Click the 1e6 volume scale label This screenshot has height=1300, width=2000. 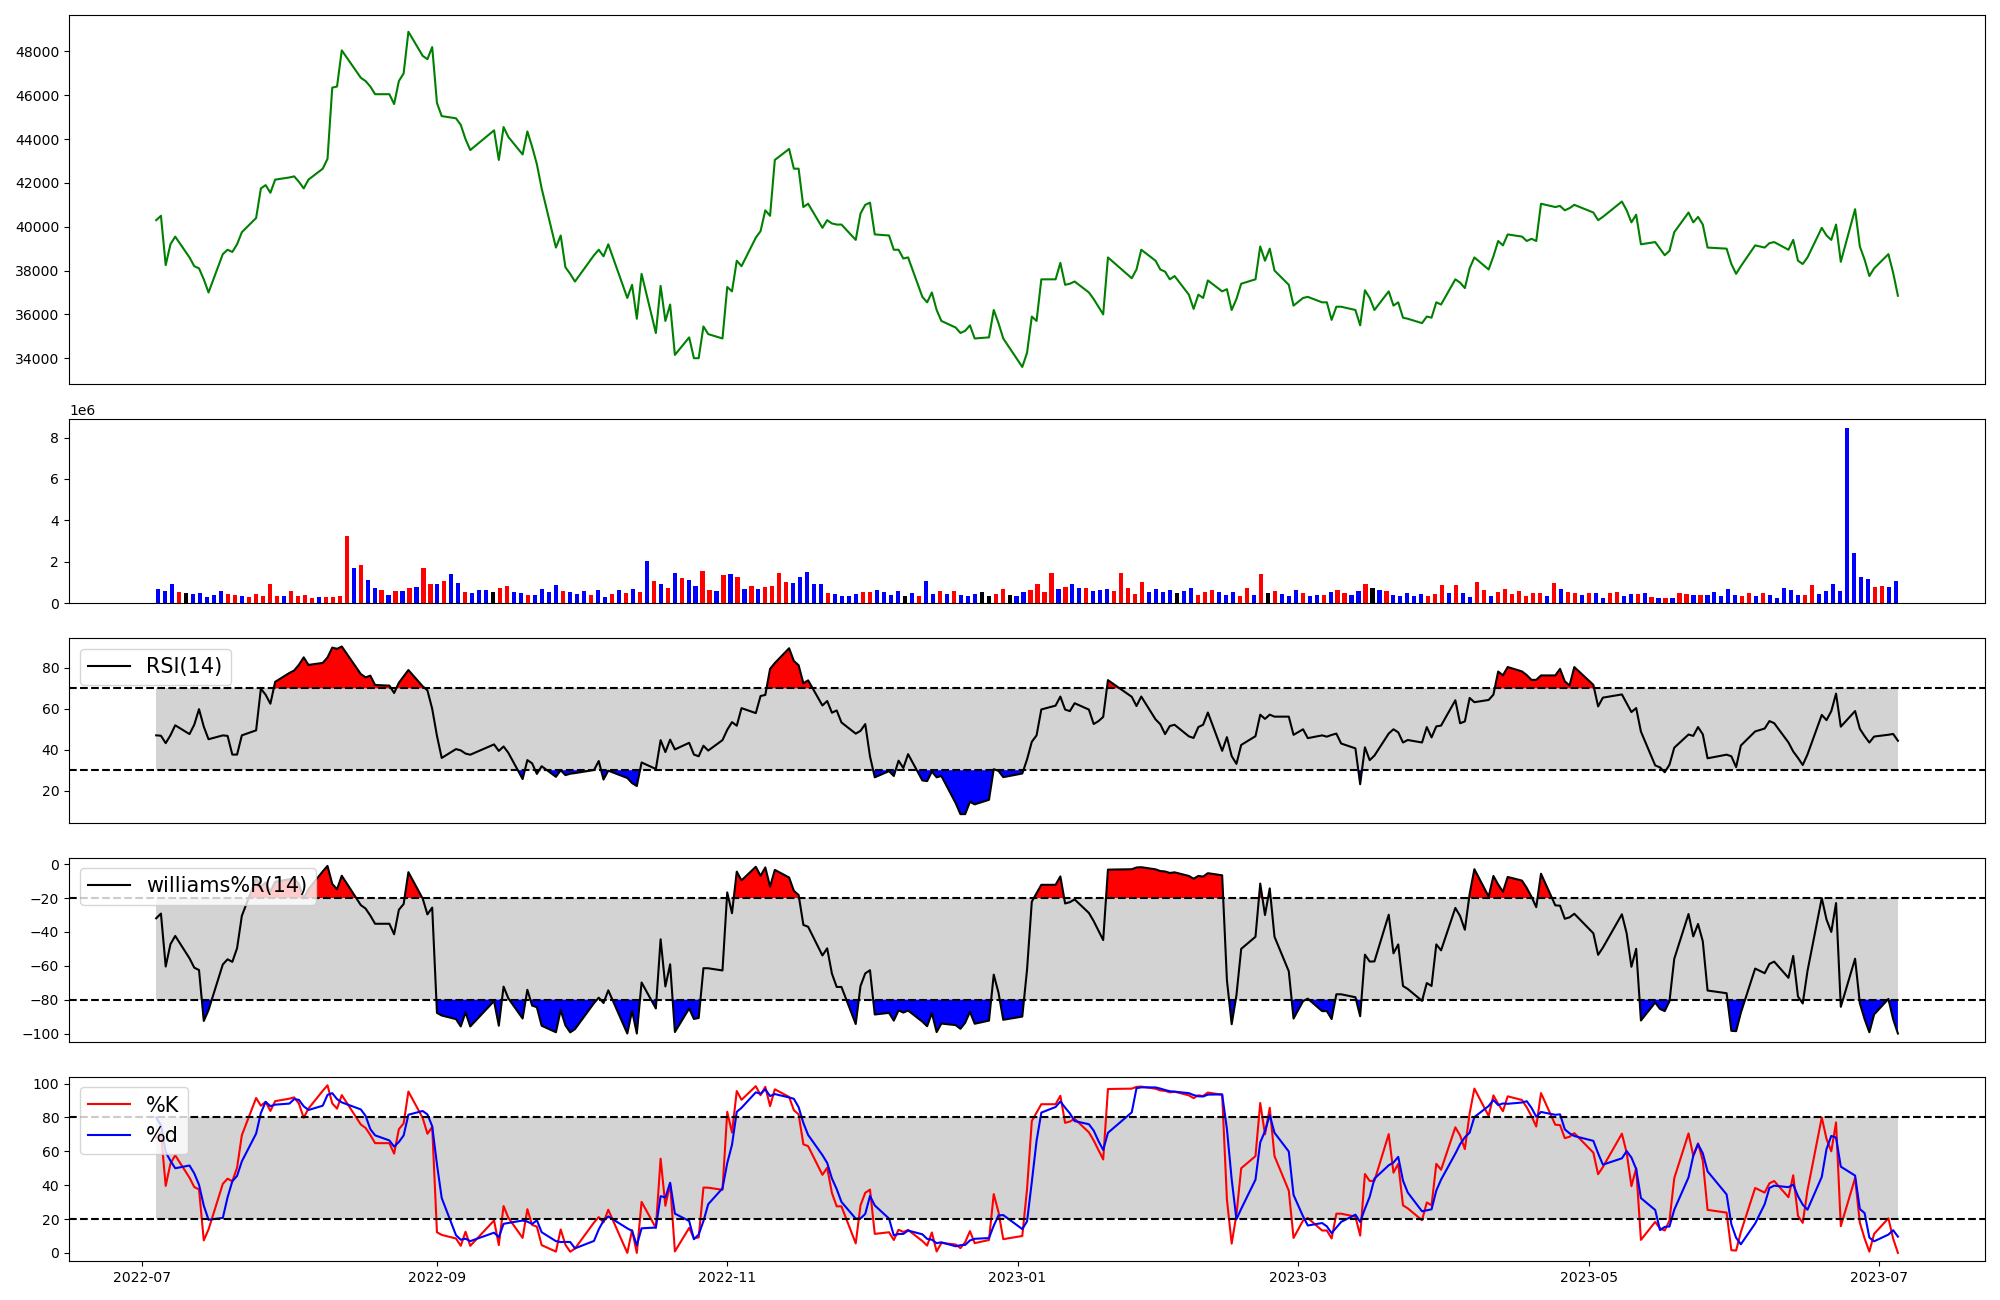point(82,411)
